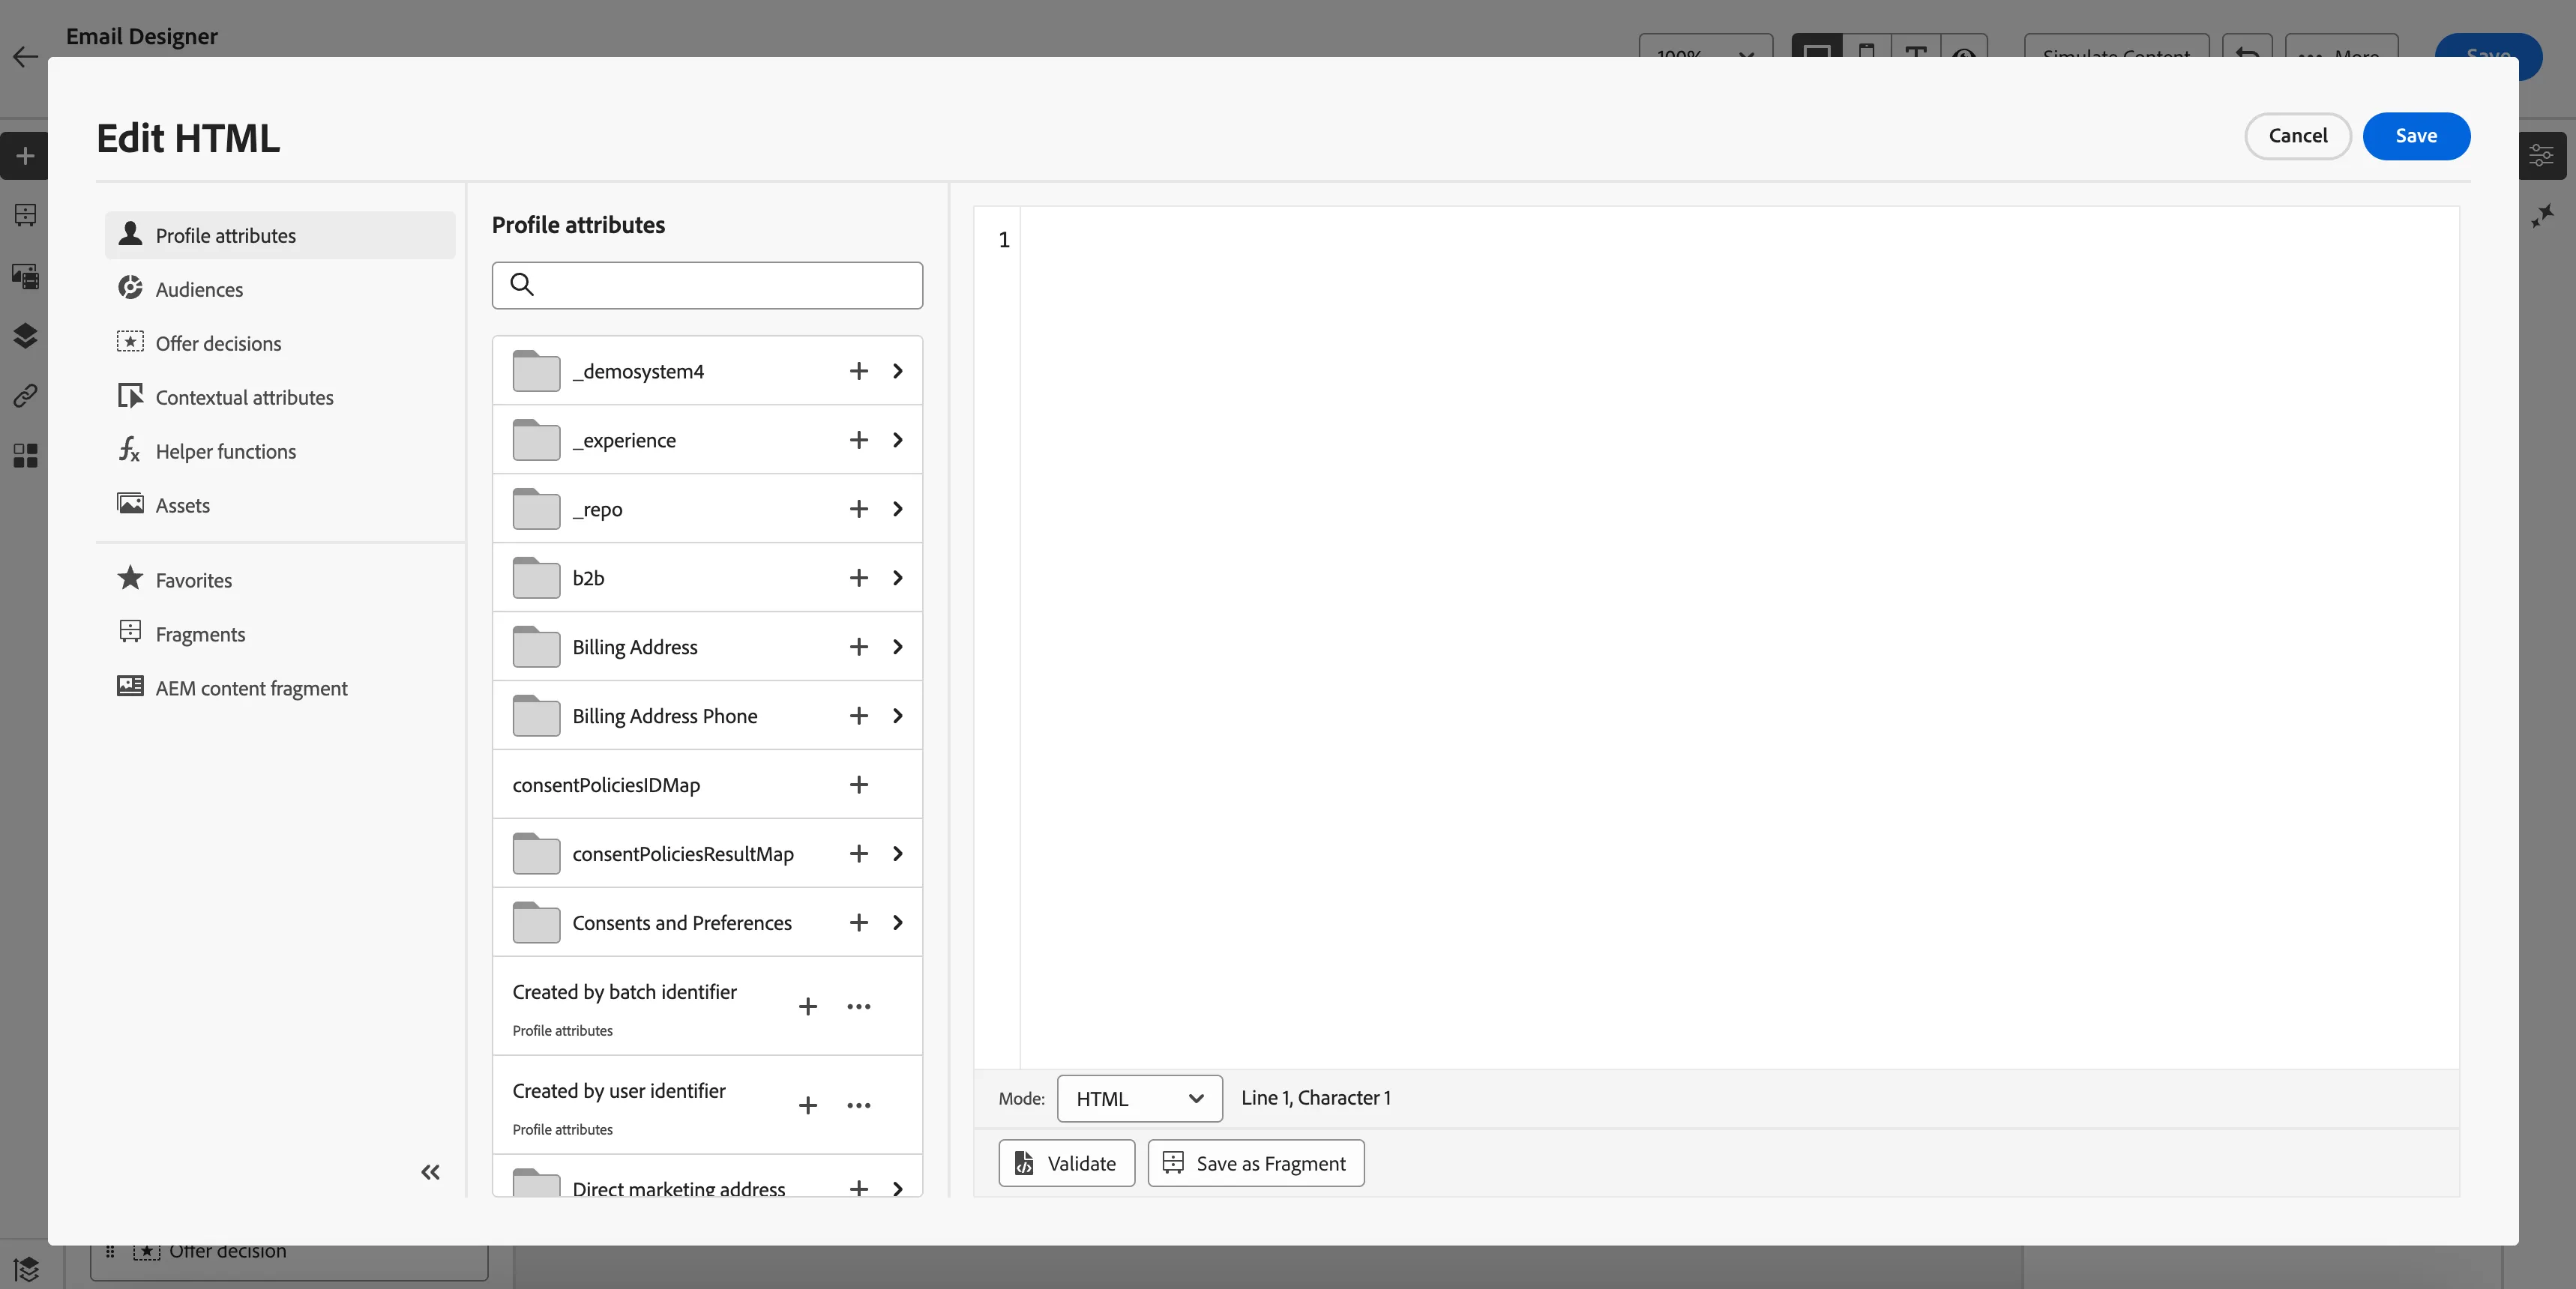Screen dimensions: 2576x1289
Task: Select the _repo folder row
Action: [707, 509]
